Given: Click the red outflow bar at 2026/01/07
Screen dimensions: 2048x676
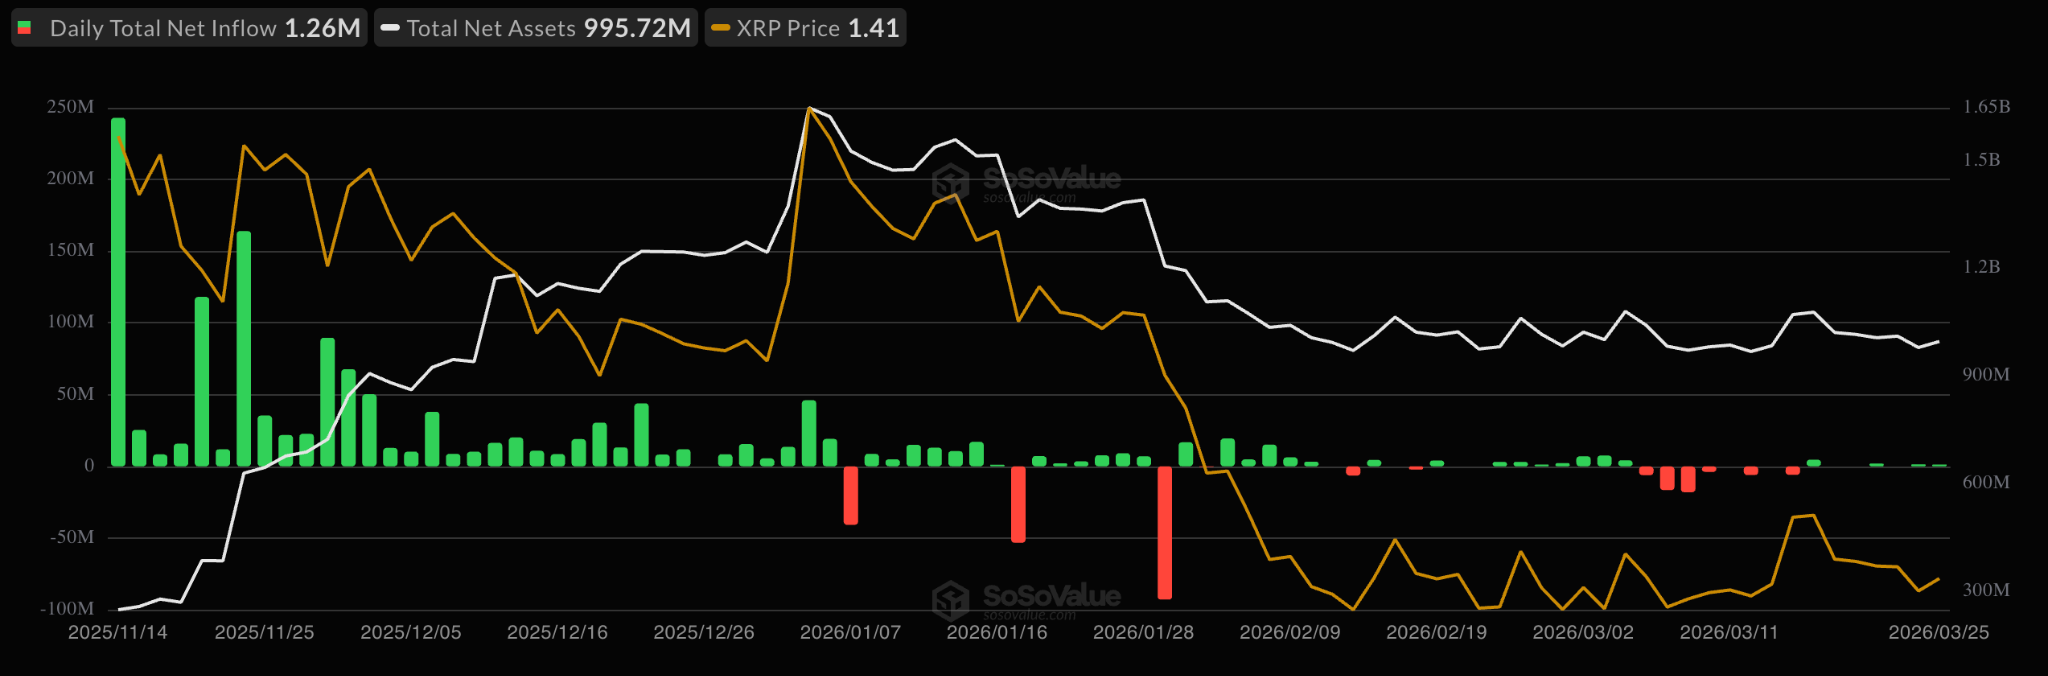Looking at the screenshot, I should (851, 495).
